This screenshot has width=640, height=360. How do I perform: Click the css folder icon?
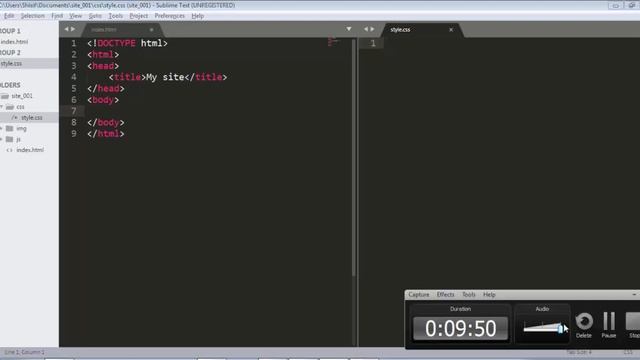(x=10, y=107)
